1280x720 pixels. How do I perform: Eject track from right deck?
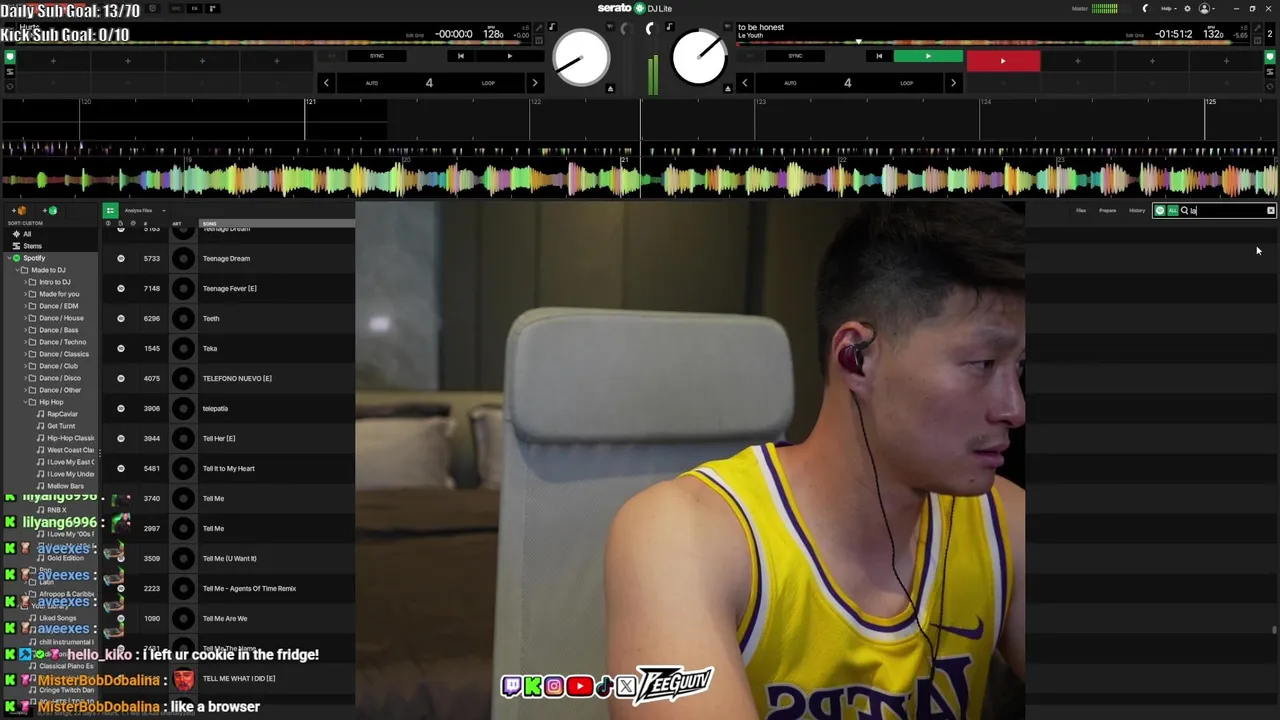pyautogui.click(x=728, y=89)
